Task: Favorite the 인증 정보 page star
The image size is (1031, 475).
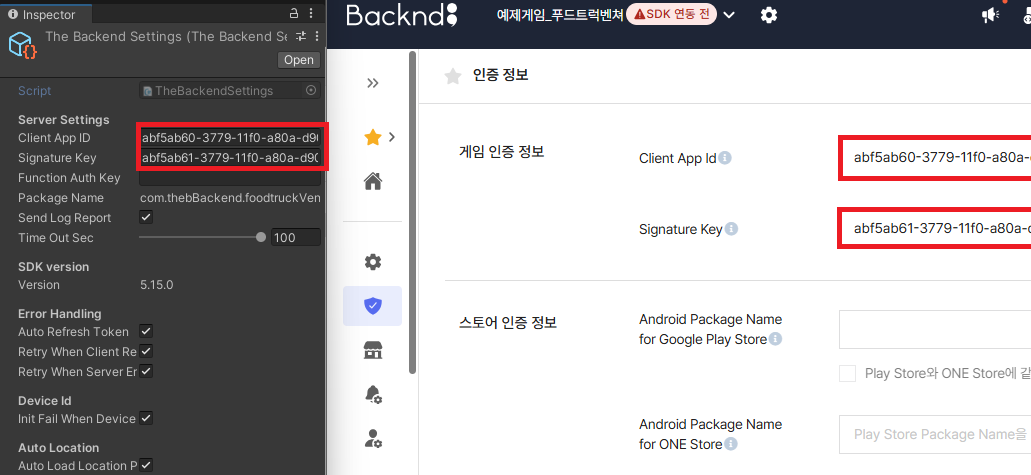Action: pyautogui.click(x=452, y=76)
